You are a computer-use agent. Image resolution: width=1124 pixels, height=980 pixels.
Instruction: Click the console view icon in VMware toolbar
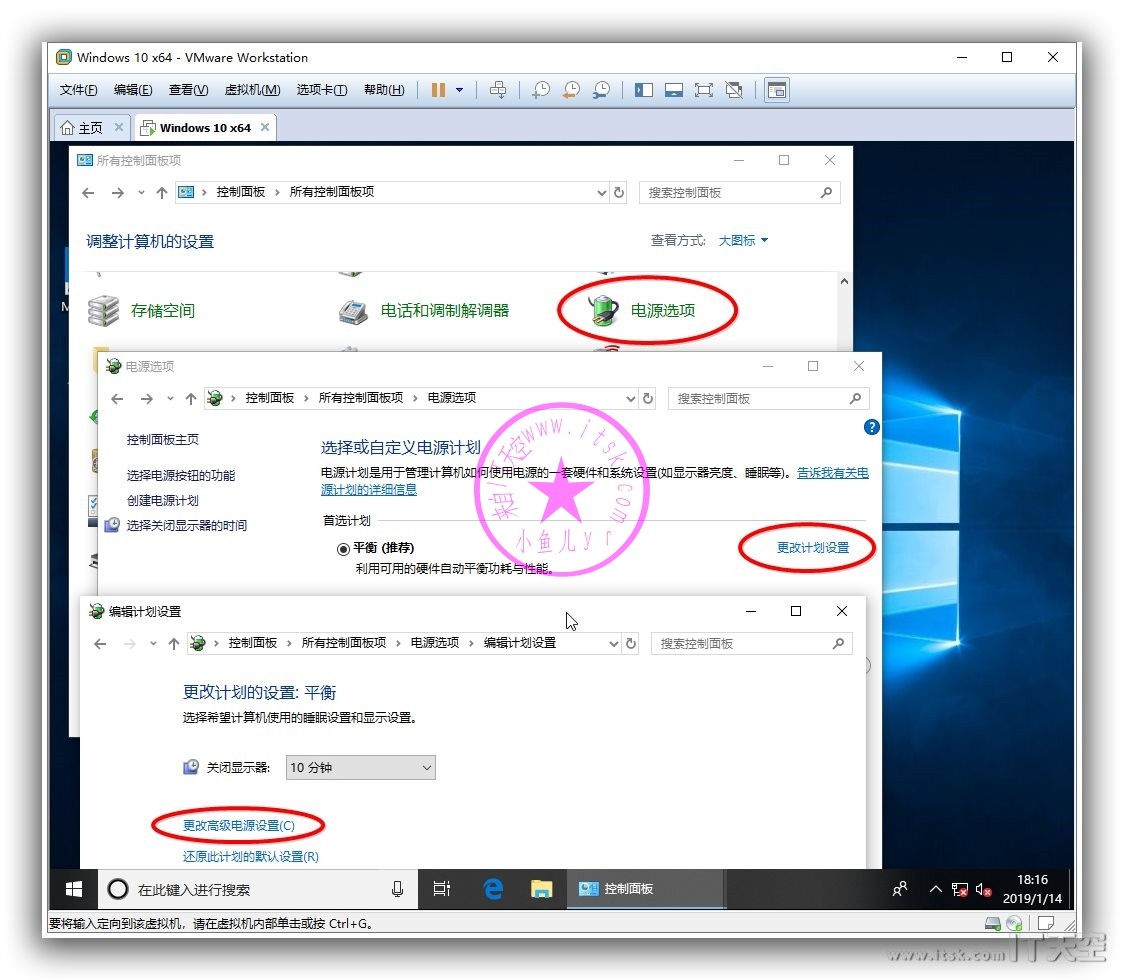pyautogui.click(x=777, y=90)
